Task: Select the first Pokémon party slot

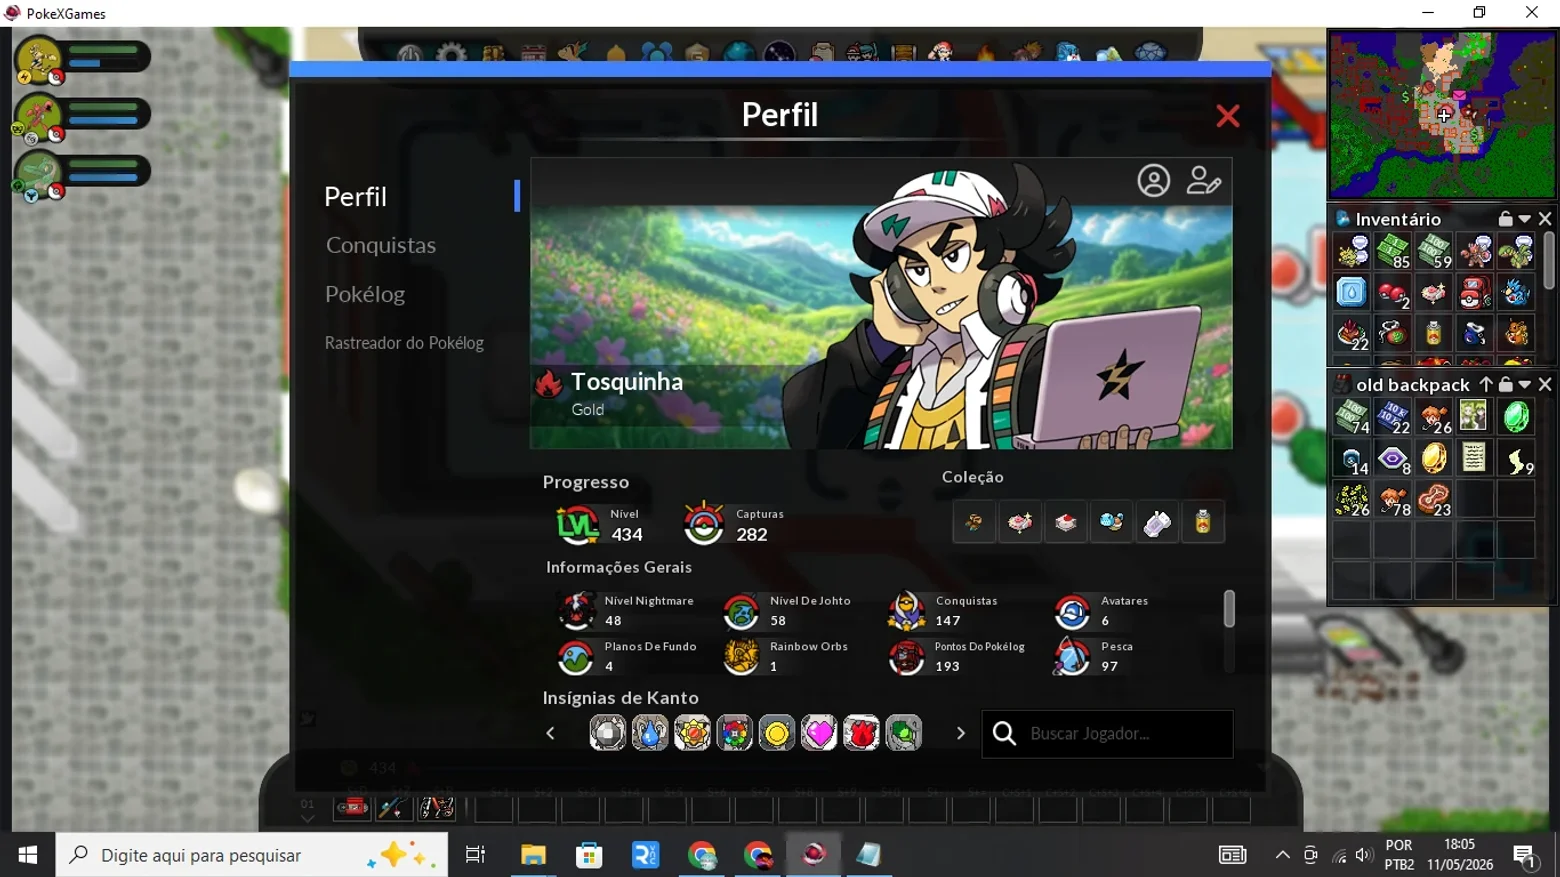Action: pyautogui.click(x=83, y=60)
